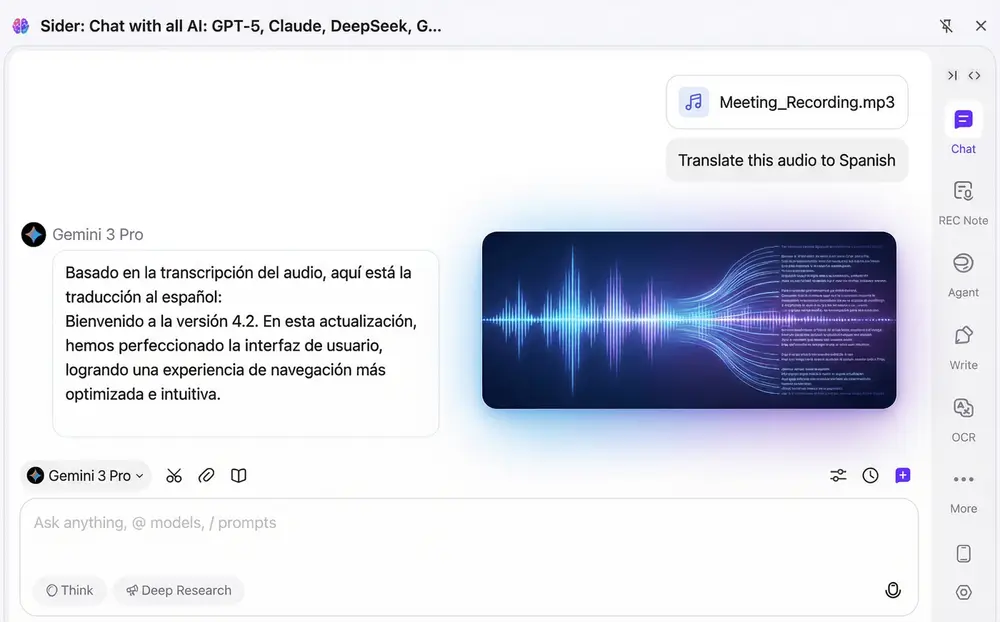1000x622 pixels.
Task: Click the Translate this audio to Spanish message
Action: pos(787,160)
